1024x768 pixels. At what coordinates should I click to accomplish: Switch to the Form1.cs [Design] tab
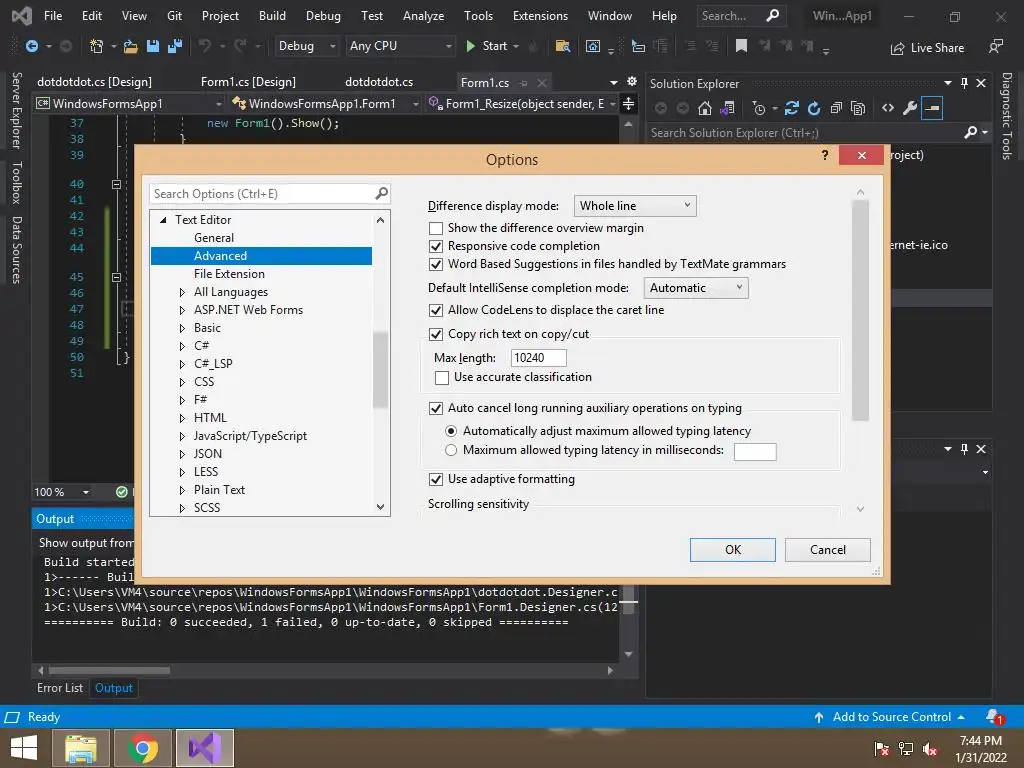[x=248, y=82]
